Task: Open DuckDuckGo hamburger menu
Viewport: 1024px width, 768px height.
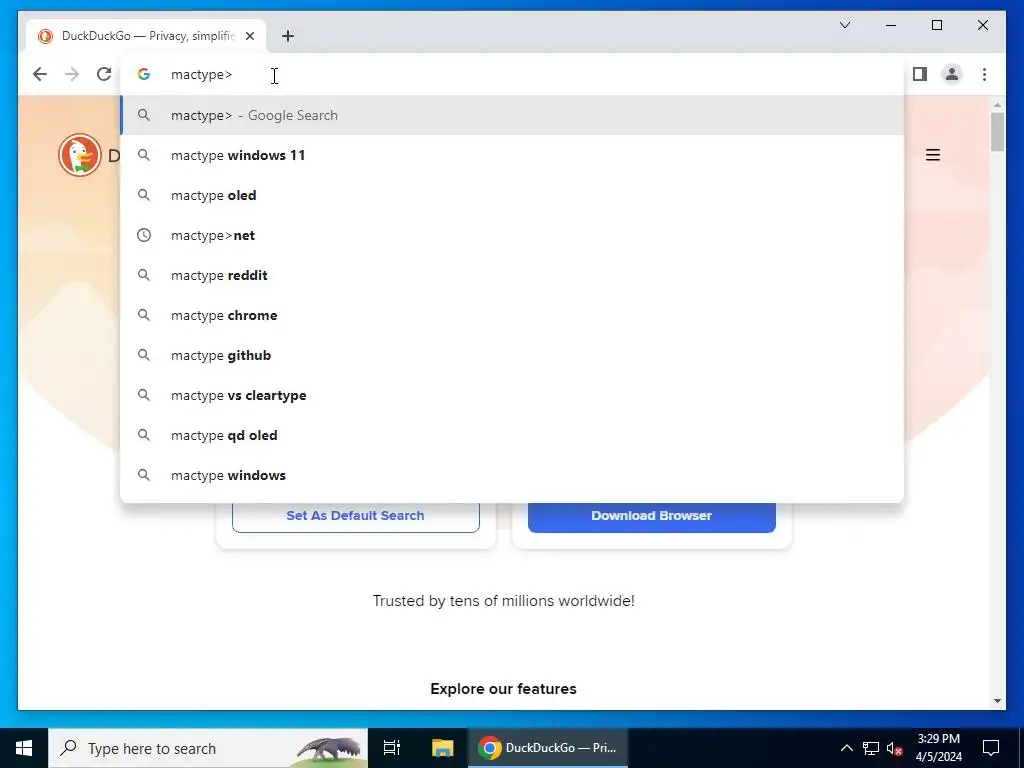Action: [933, 155]
